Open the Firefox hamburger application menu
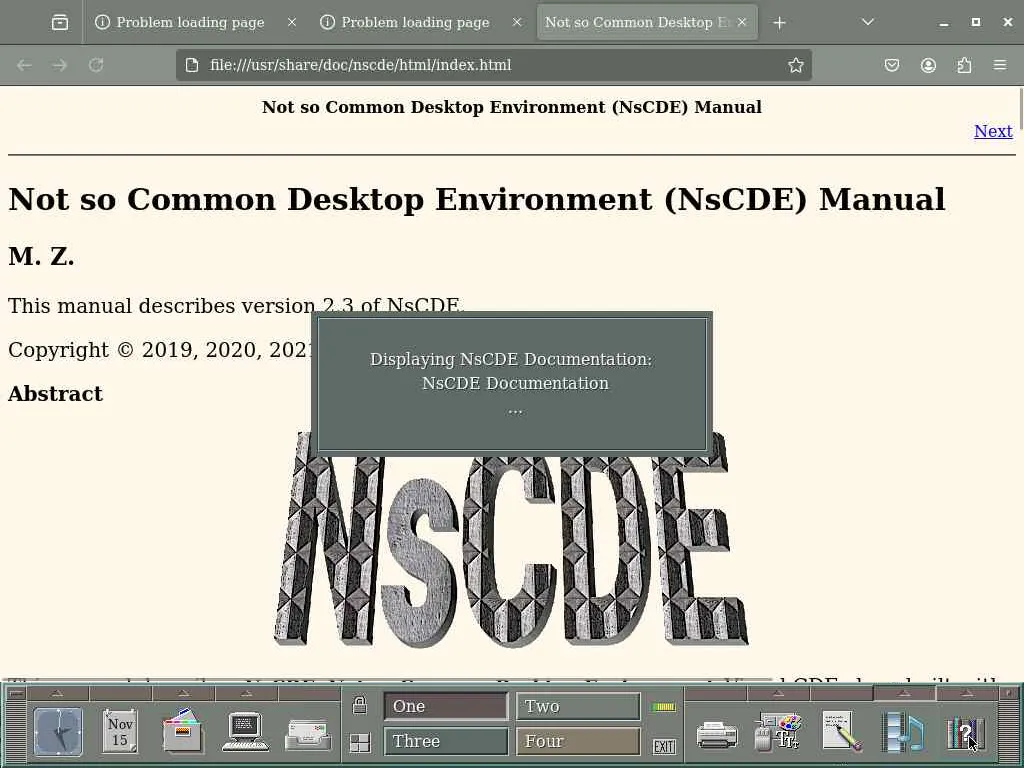This screenshot has width=1024, height=768. (x=1000, y=65)
